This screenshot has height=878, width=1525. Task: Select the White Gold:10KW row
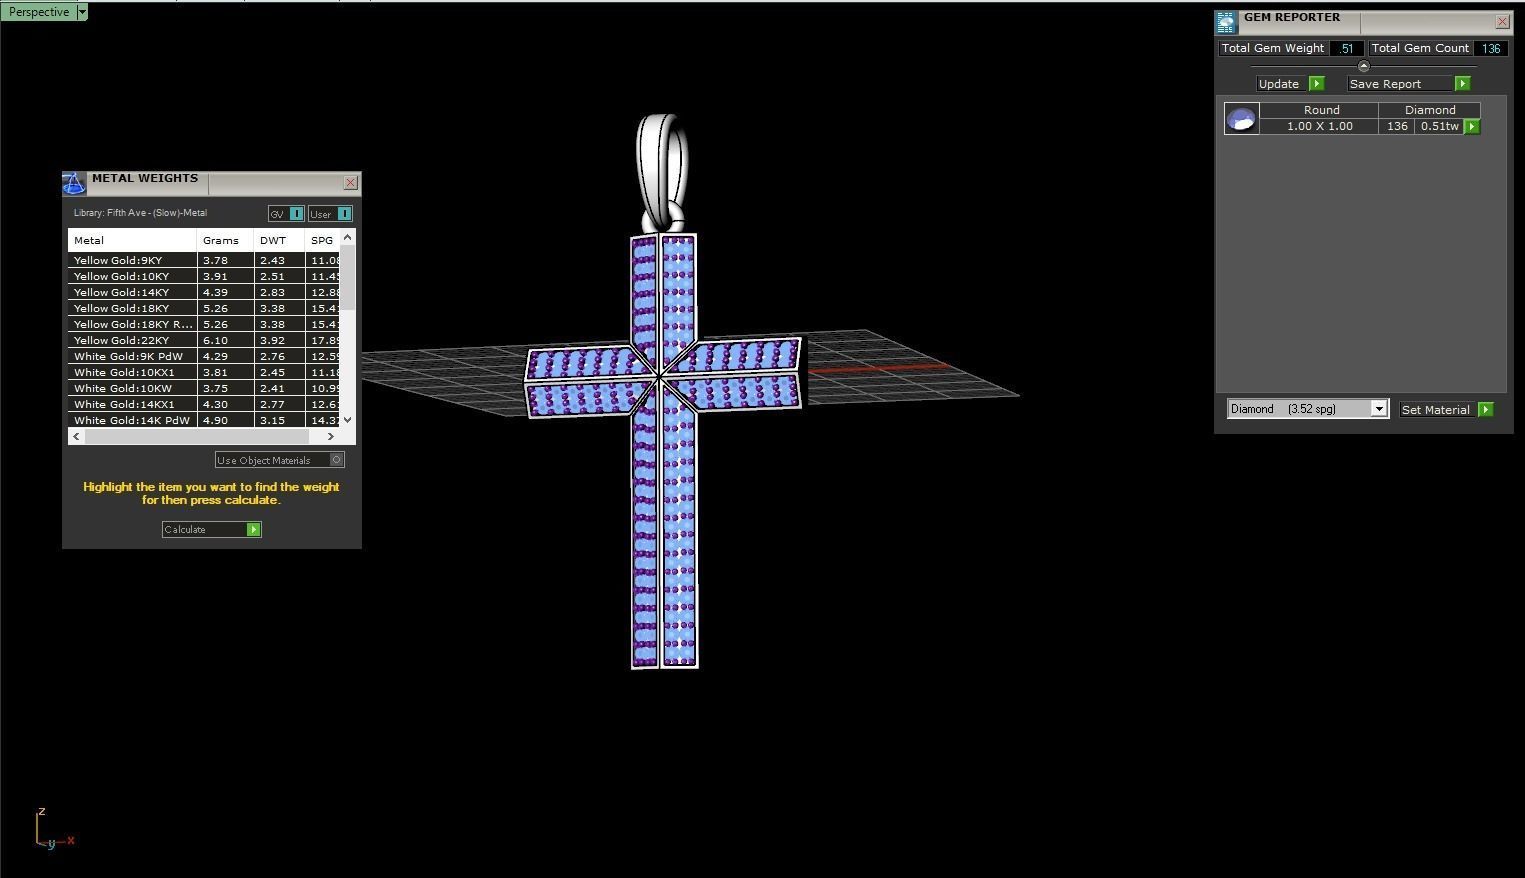point(205,388)
